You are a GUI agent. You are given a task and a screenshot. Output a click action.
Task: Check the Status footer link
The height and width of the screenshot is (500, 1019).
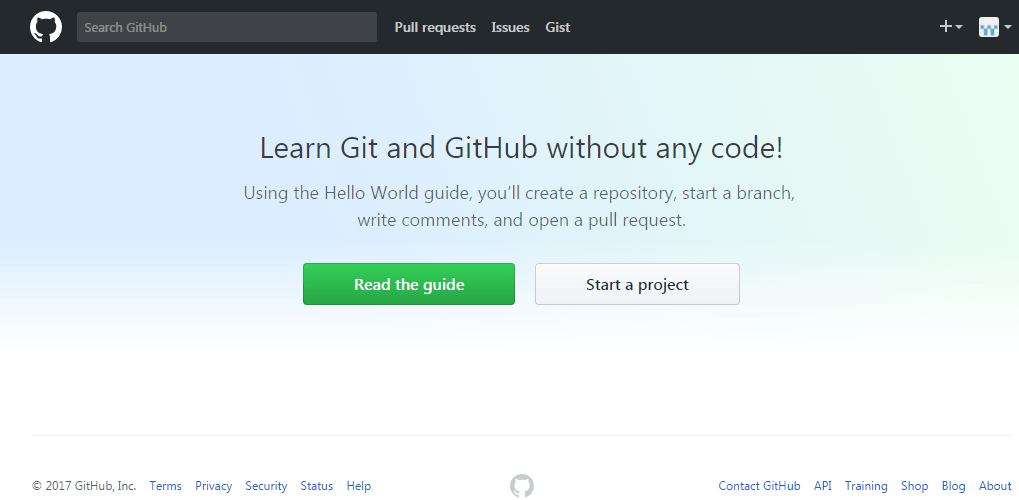[x=316, y=486]
